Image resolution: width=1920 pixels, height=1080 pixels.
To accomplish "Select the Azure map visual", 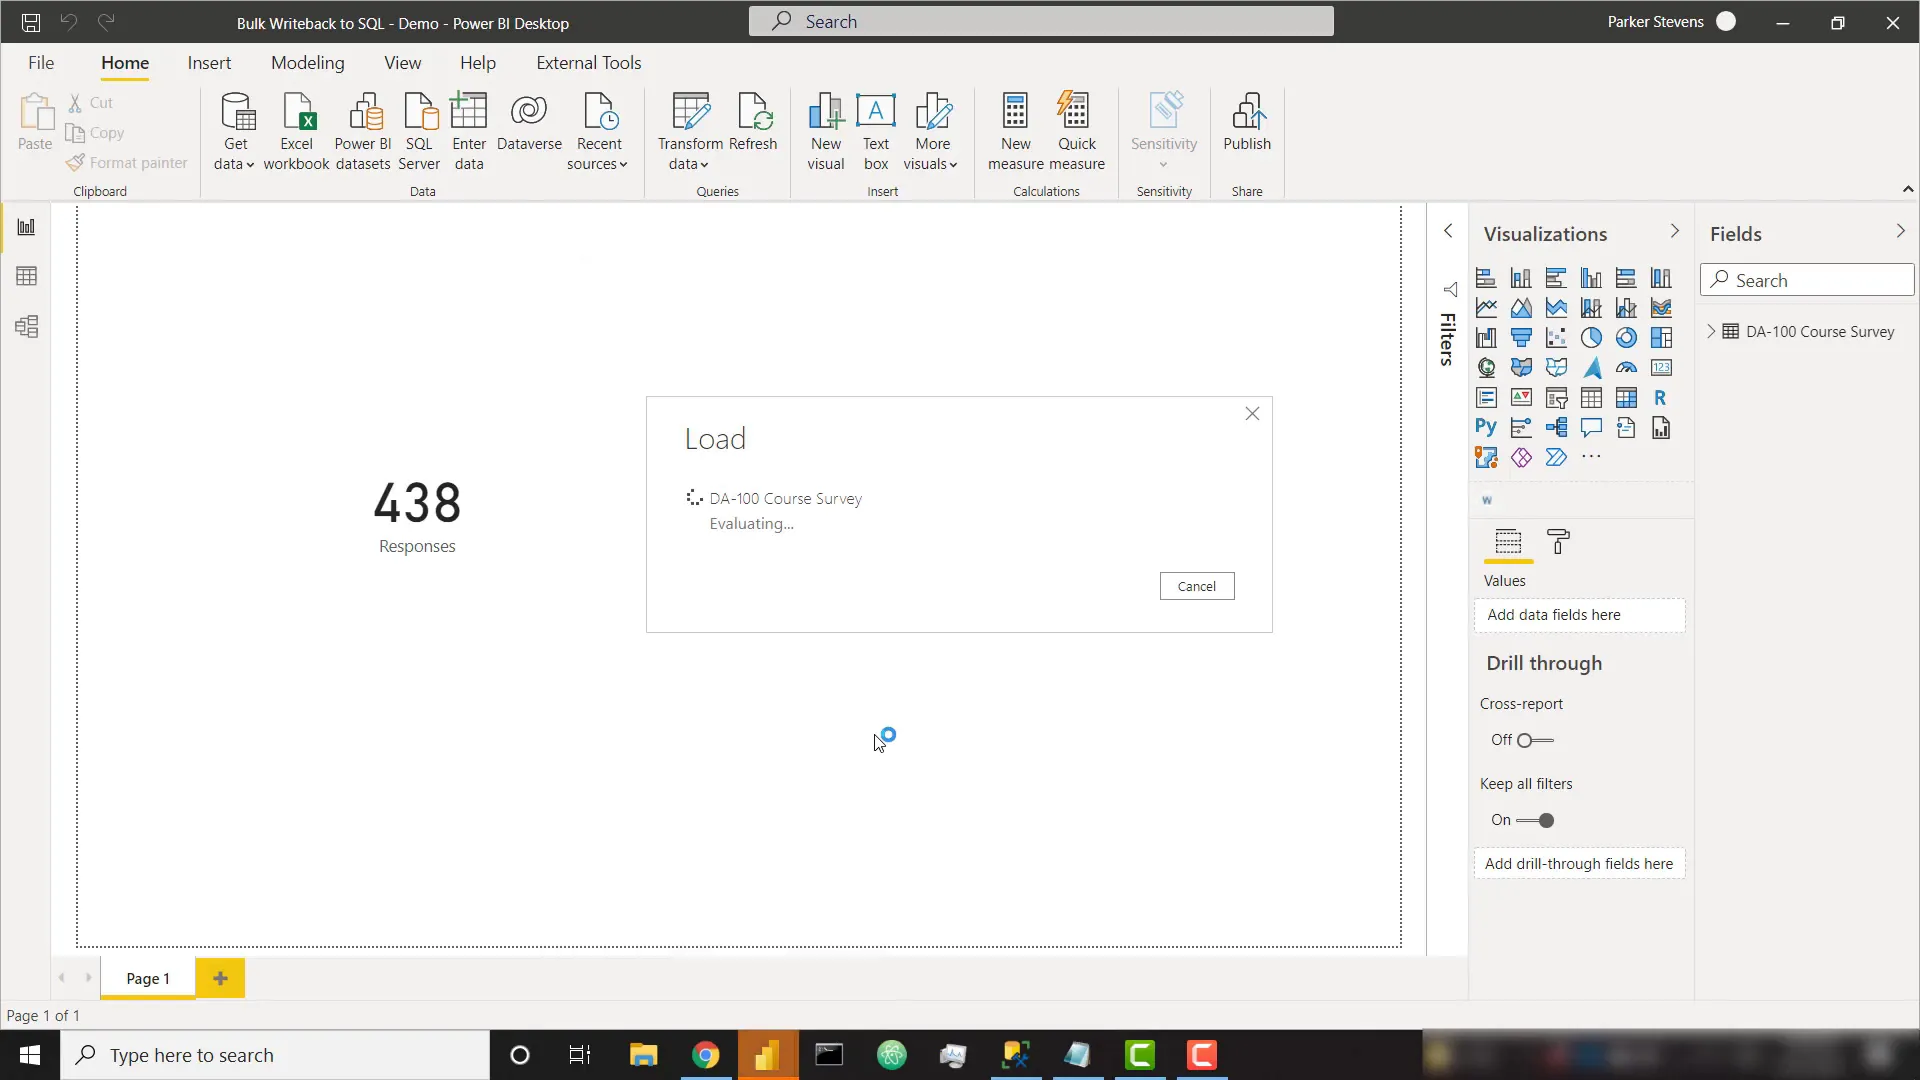I will [x=1591, y=368].
